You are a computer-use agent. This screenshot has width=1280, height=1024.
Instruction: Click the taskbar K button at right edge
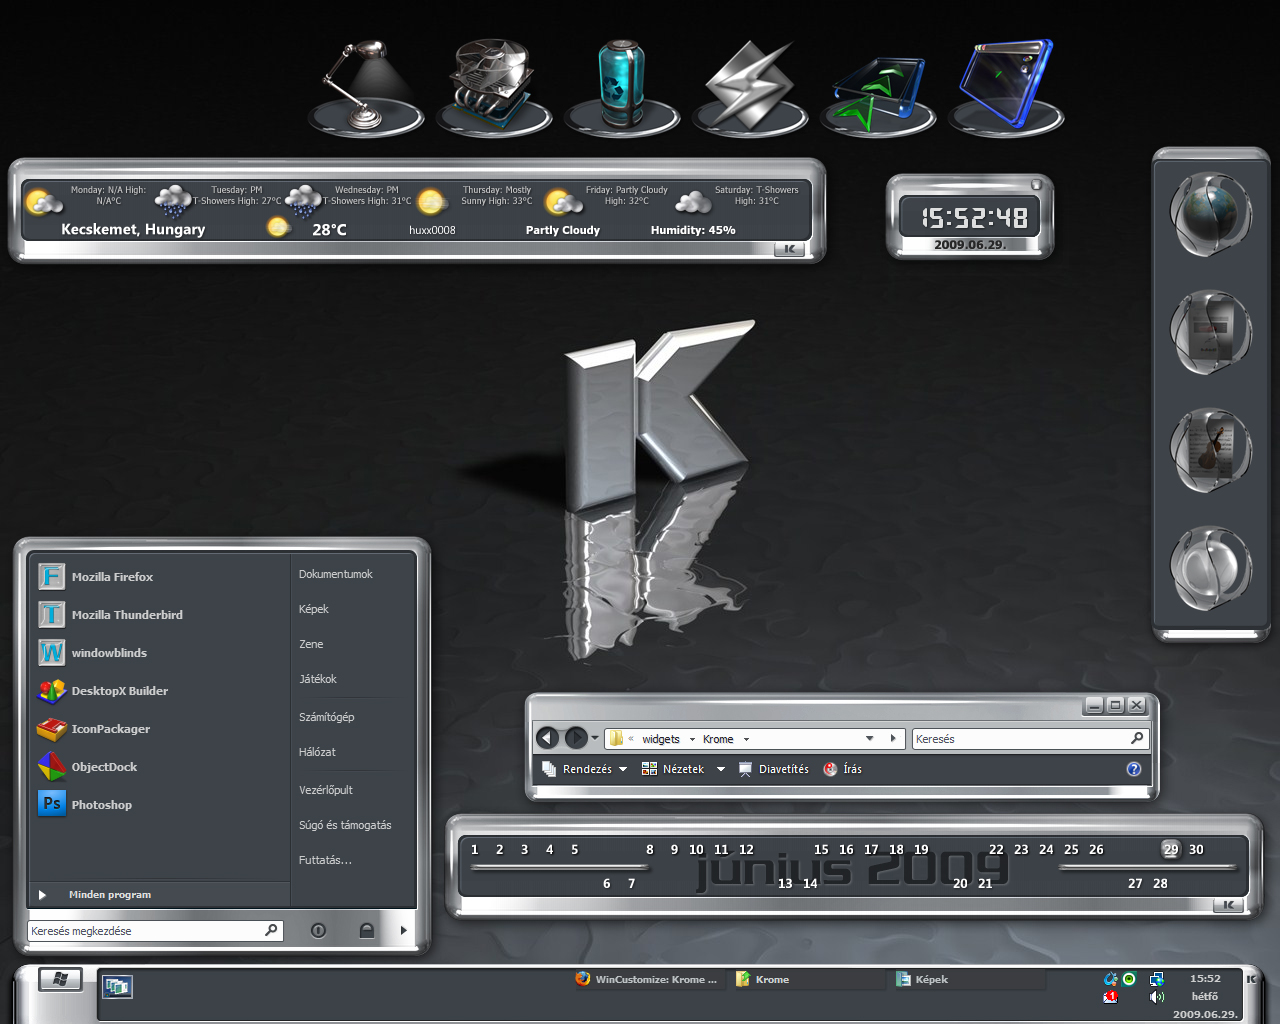pos(1250,979)
